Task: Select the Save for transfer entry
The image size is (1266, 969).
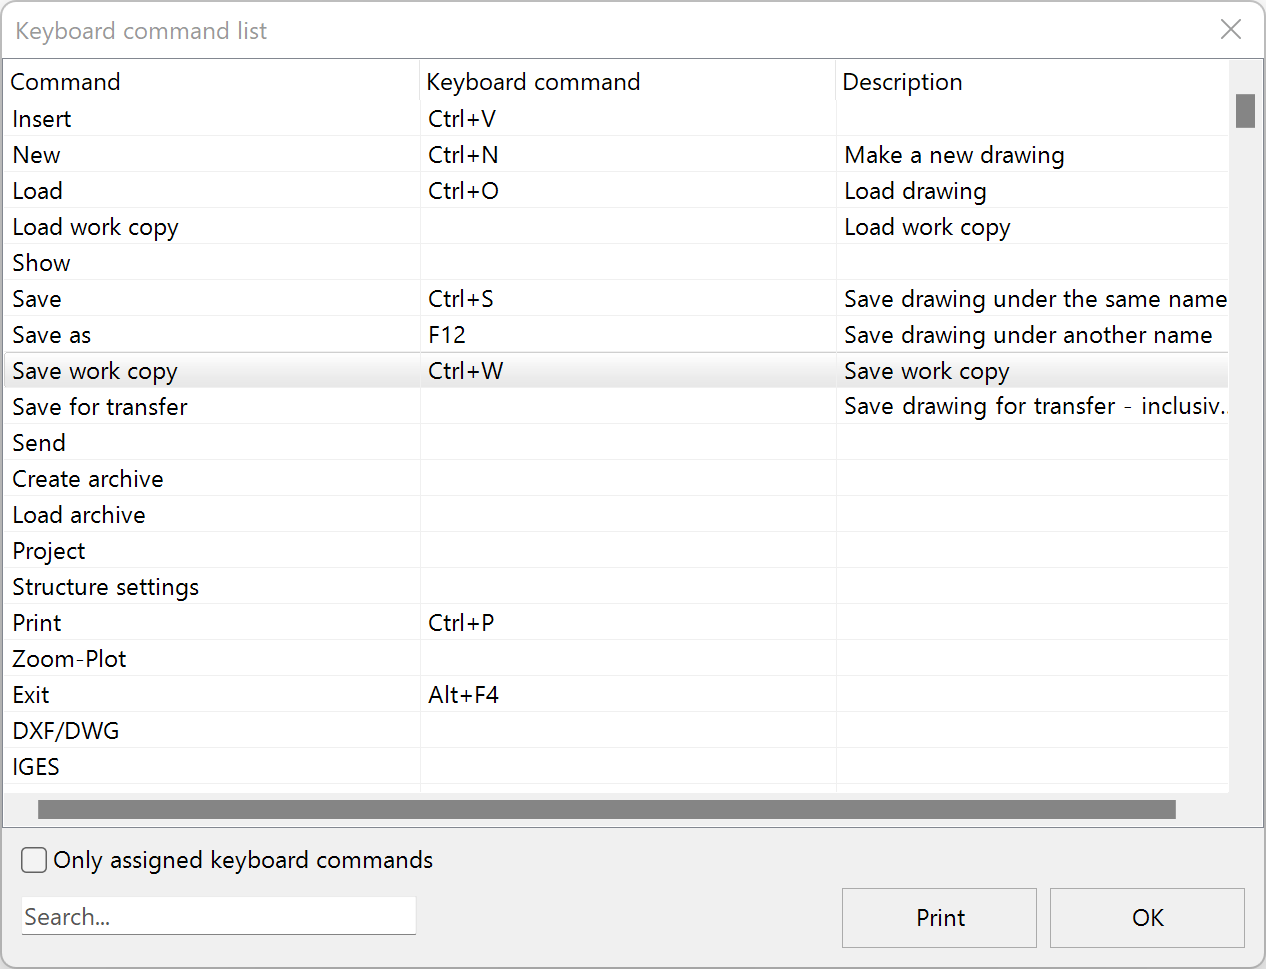Action: point(200,407)
